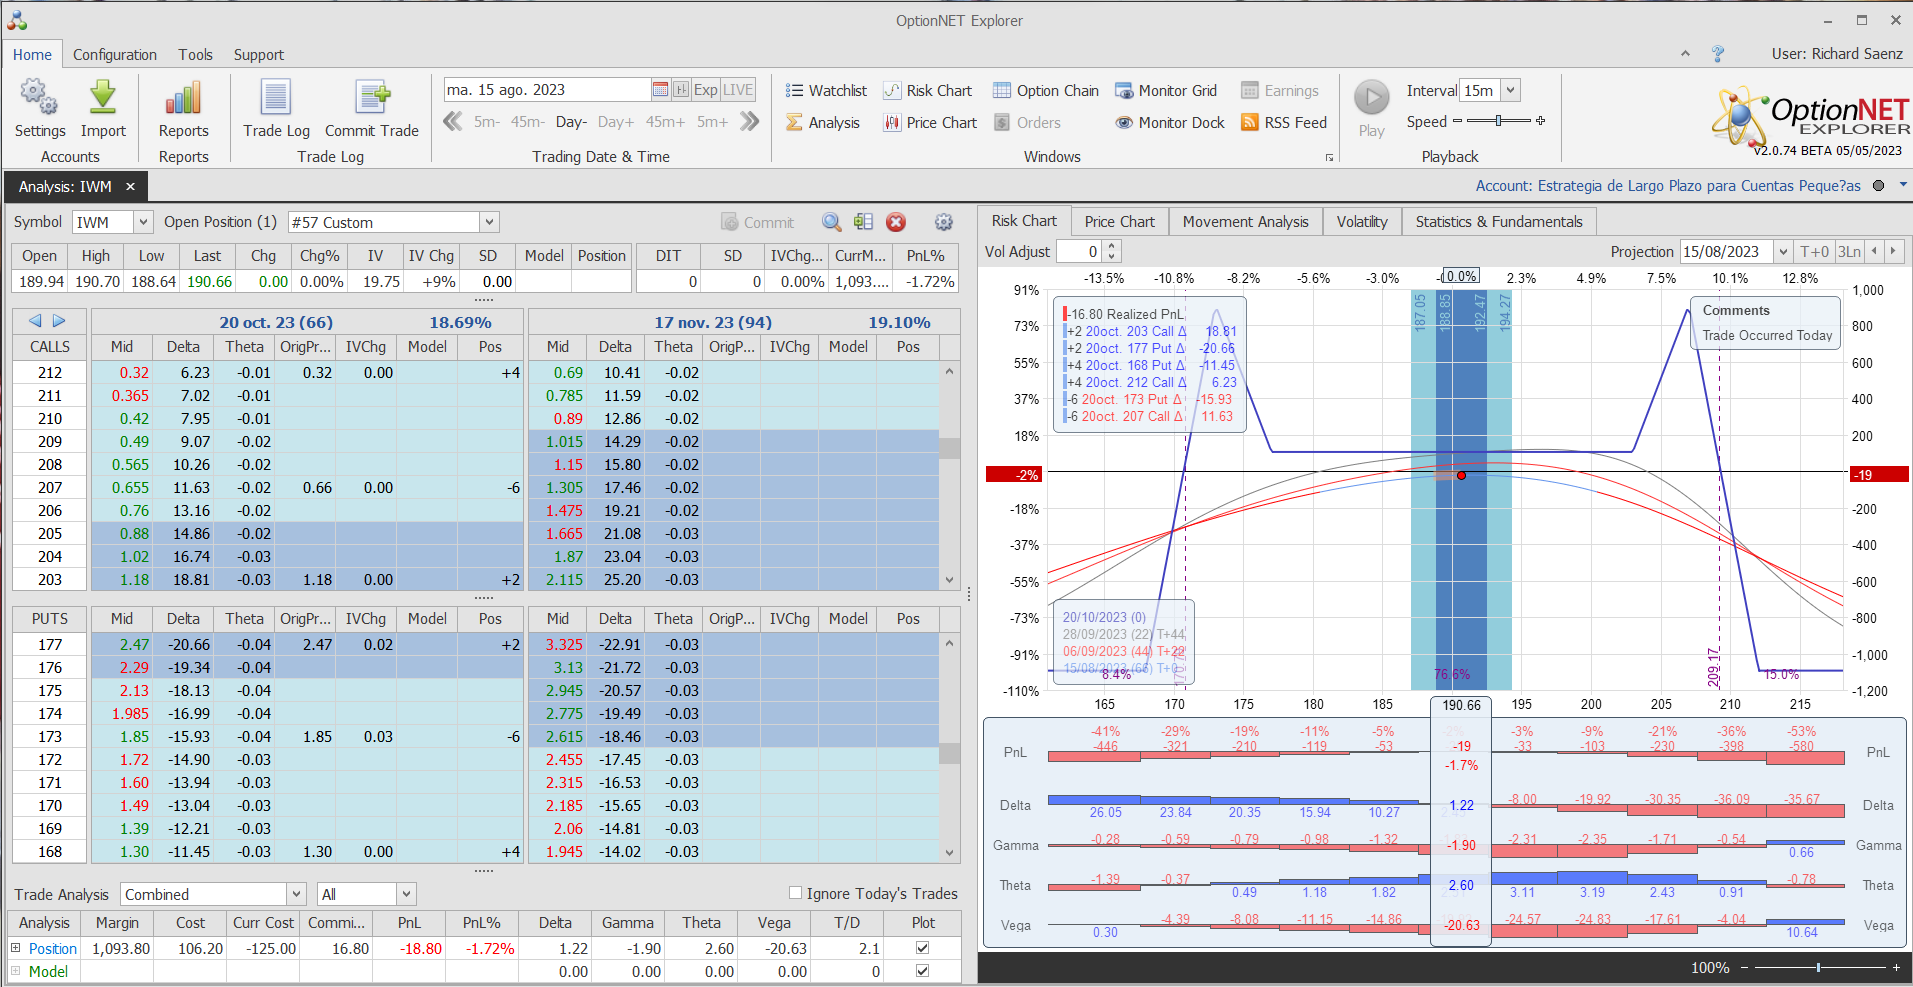Viewport: 1913px width, 987px height.
Task: Open the Configuration ribbon tab
Action: tap(114, 55)
